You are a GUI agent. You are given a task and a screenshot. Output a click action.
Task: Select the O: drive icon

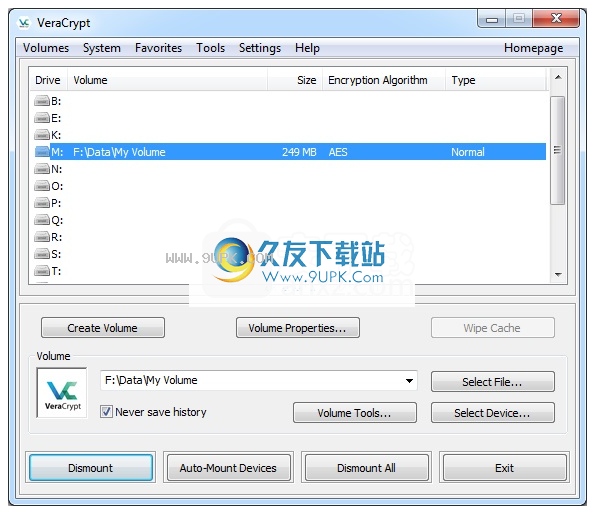point(42,186)
